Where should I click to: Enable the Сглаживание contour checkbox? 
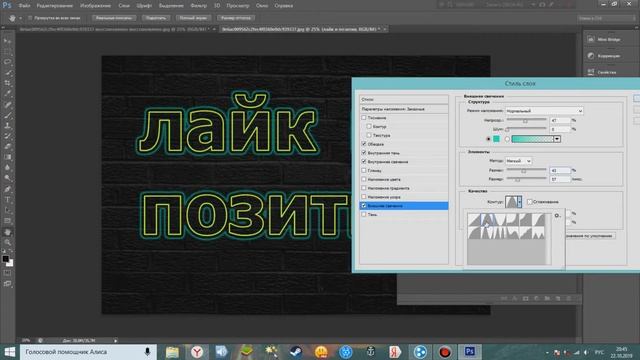point(529,202)
